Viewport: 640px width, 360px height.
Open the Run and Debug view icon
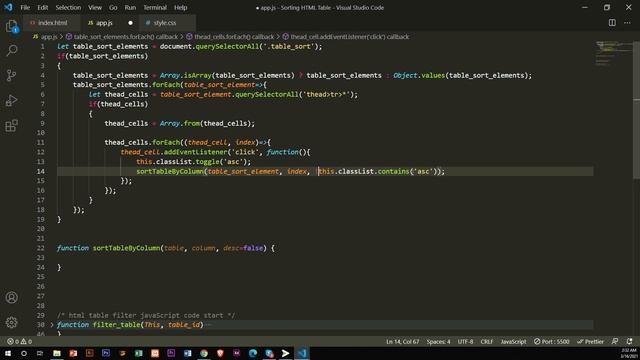(12, 100)
